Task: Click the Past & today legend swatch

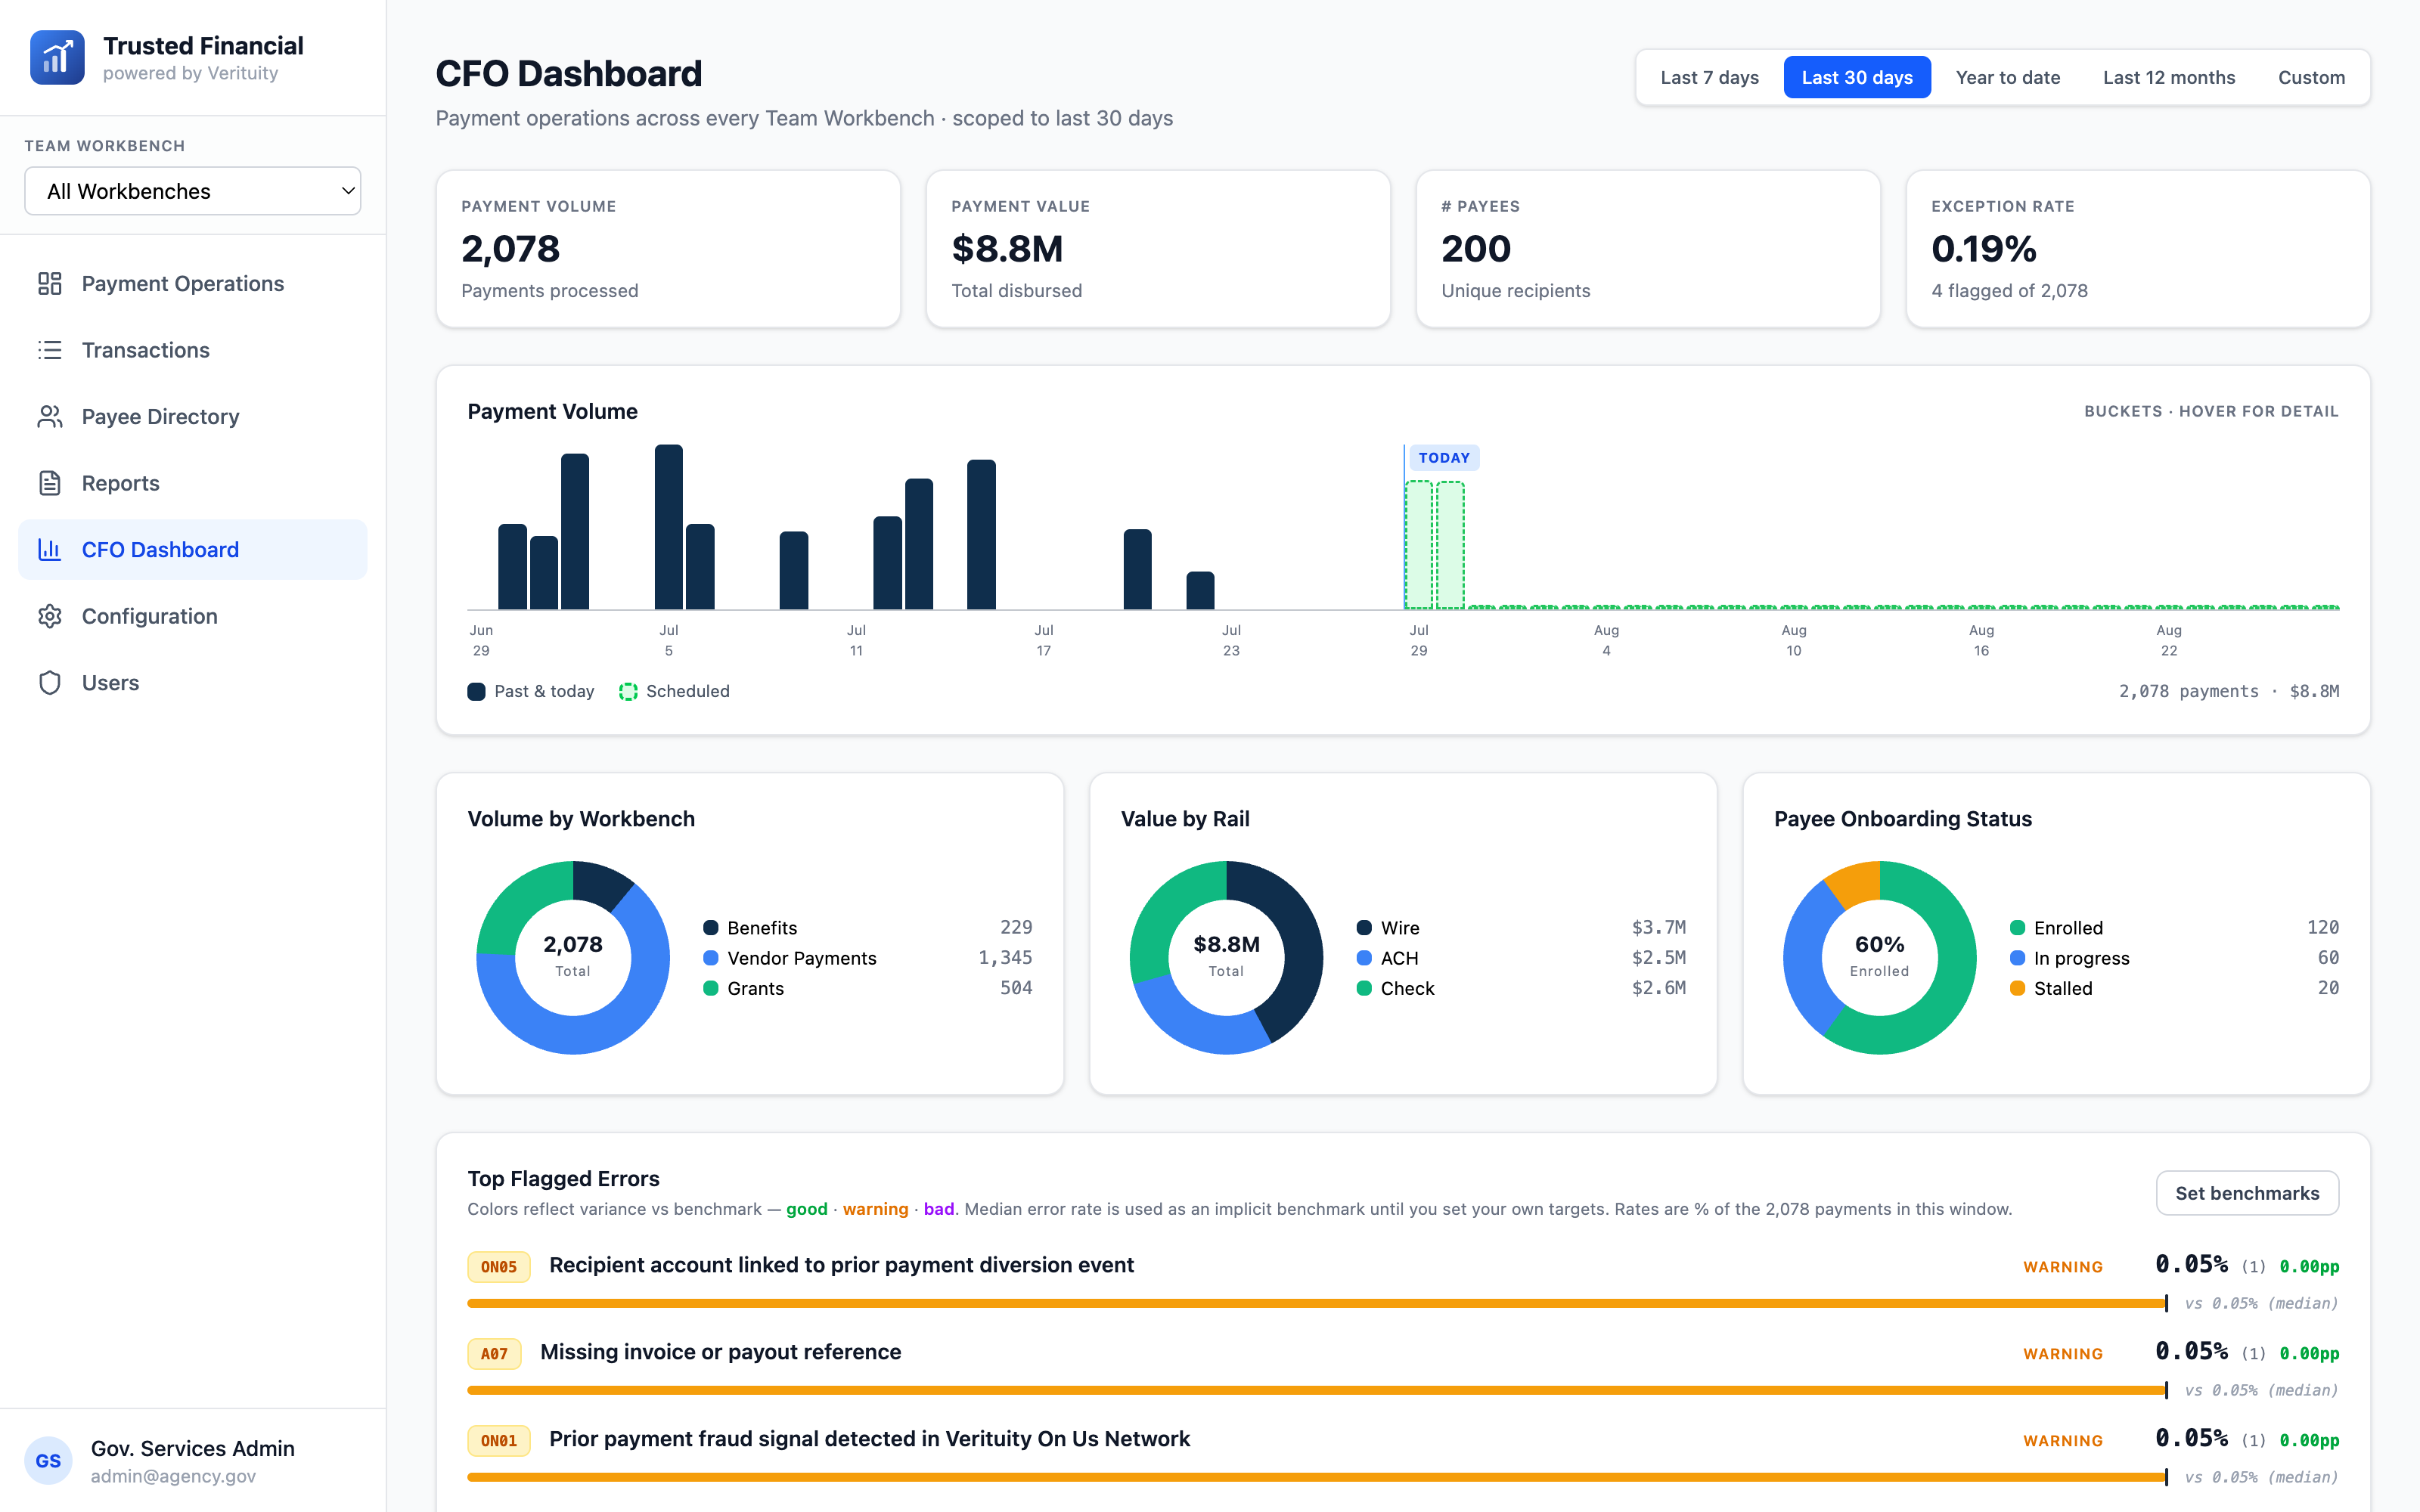Action: coord(476,692)
